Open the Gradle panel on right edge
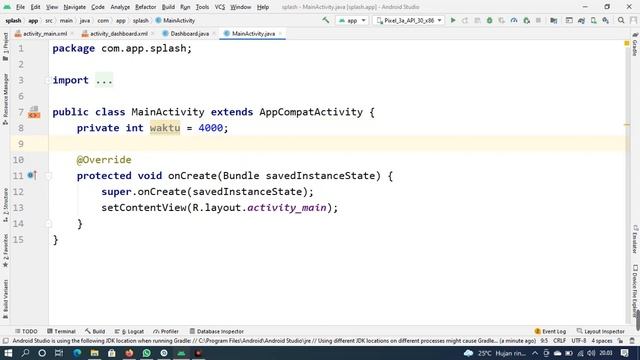The image size is (640, 360). click(635, 45)
